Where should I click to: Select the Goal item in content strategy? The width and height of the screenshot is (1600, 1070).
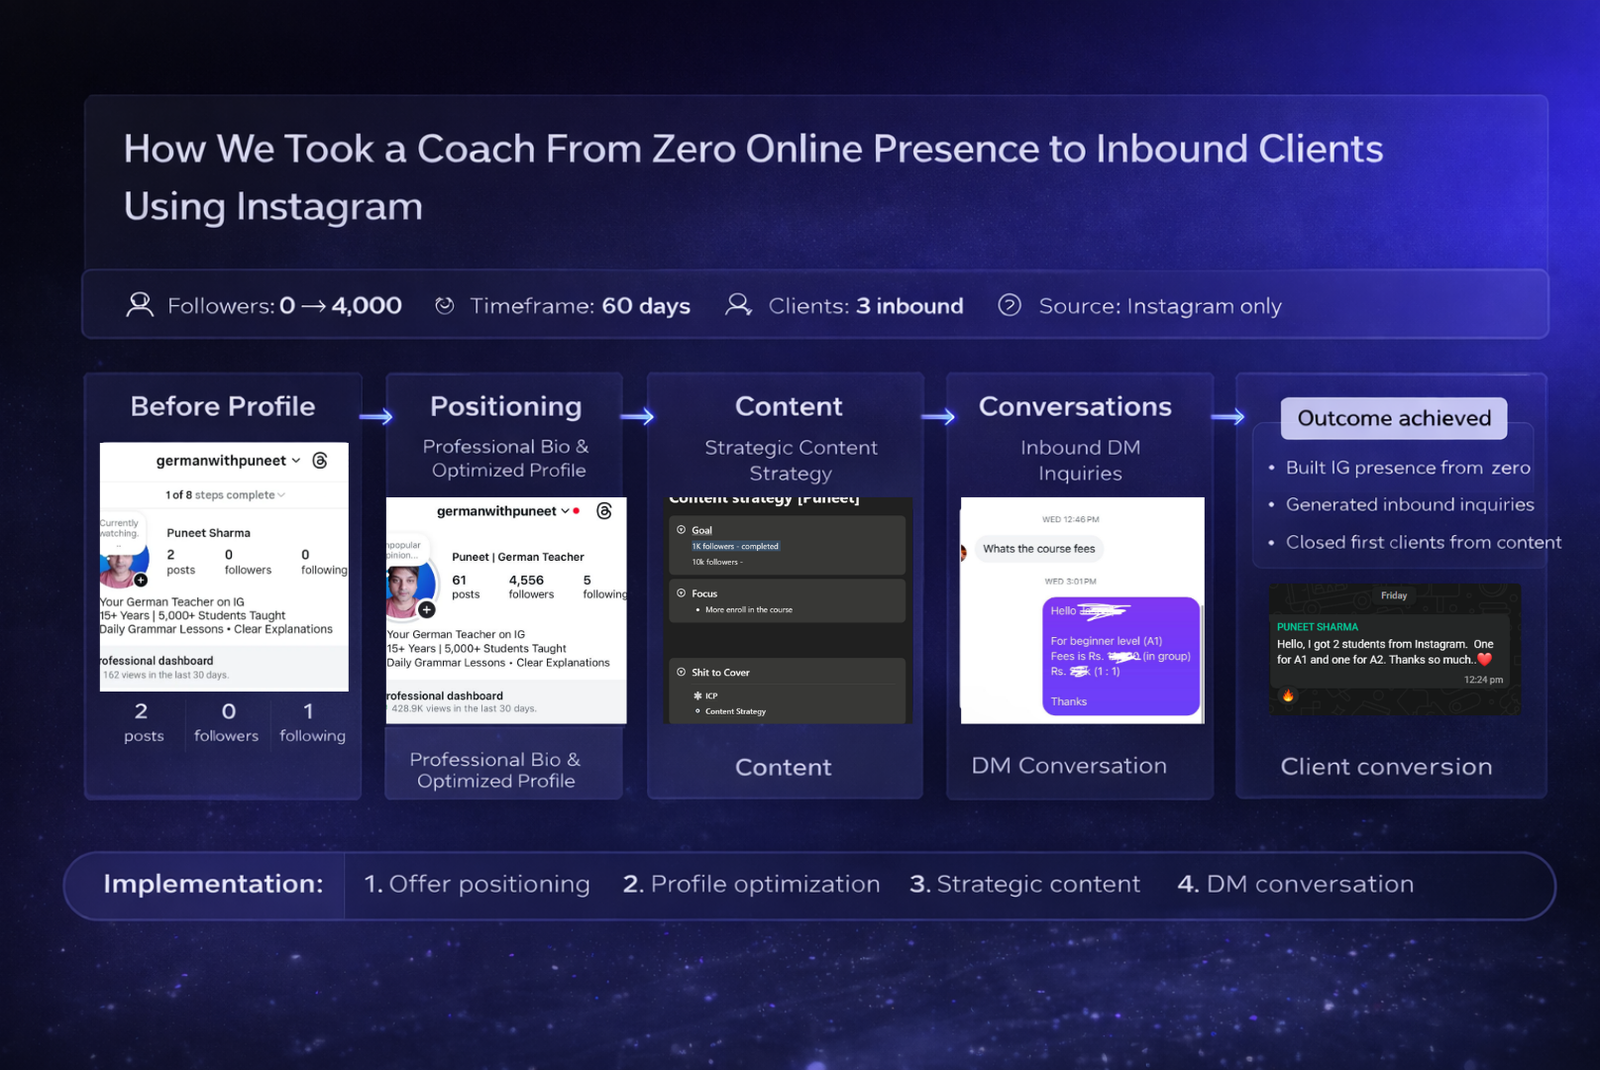(701, 530)
